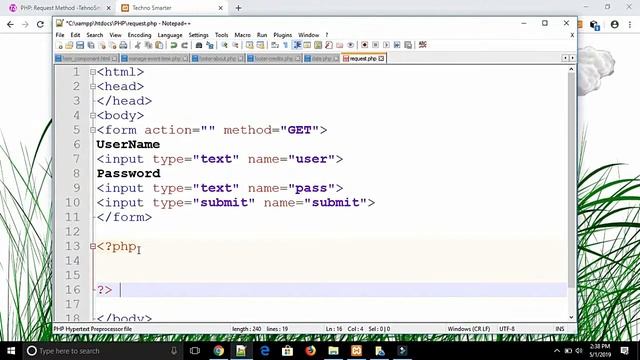This screenshot has height=360, width=640.
Task: Click the Paste clipboard icon
Action: (159, 45)
